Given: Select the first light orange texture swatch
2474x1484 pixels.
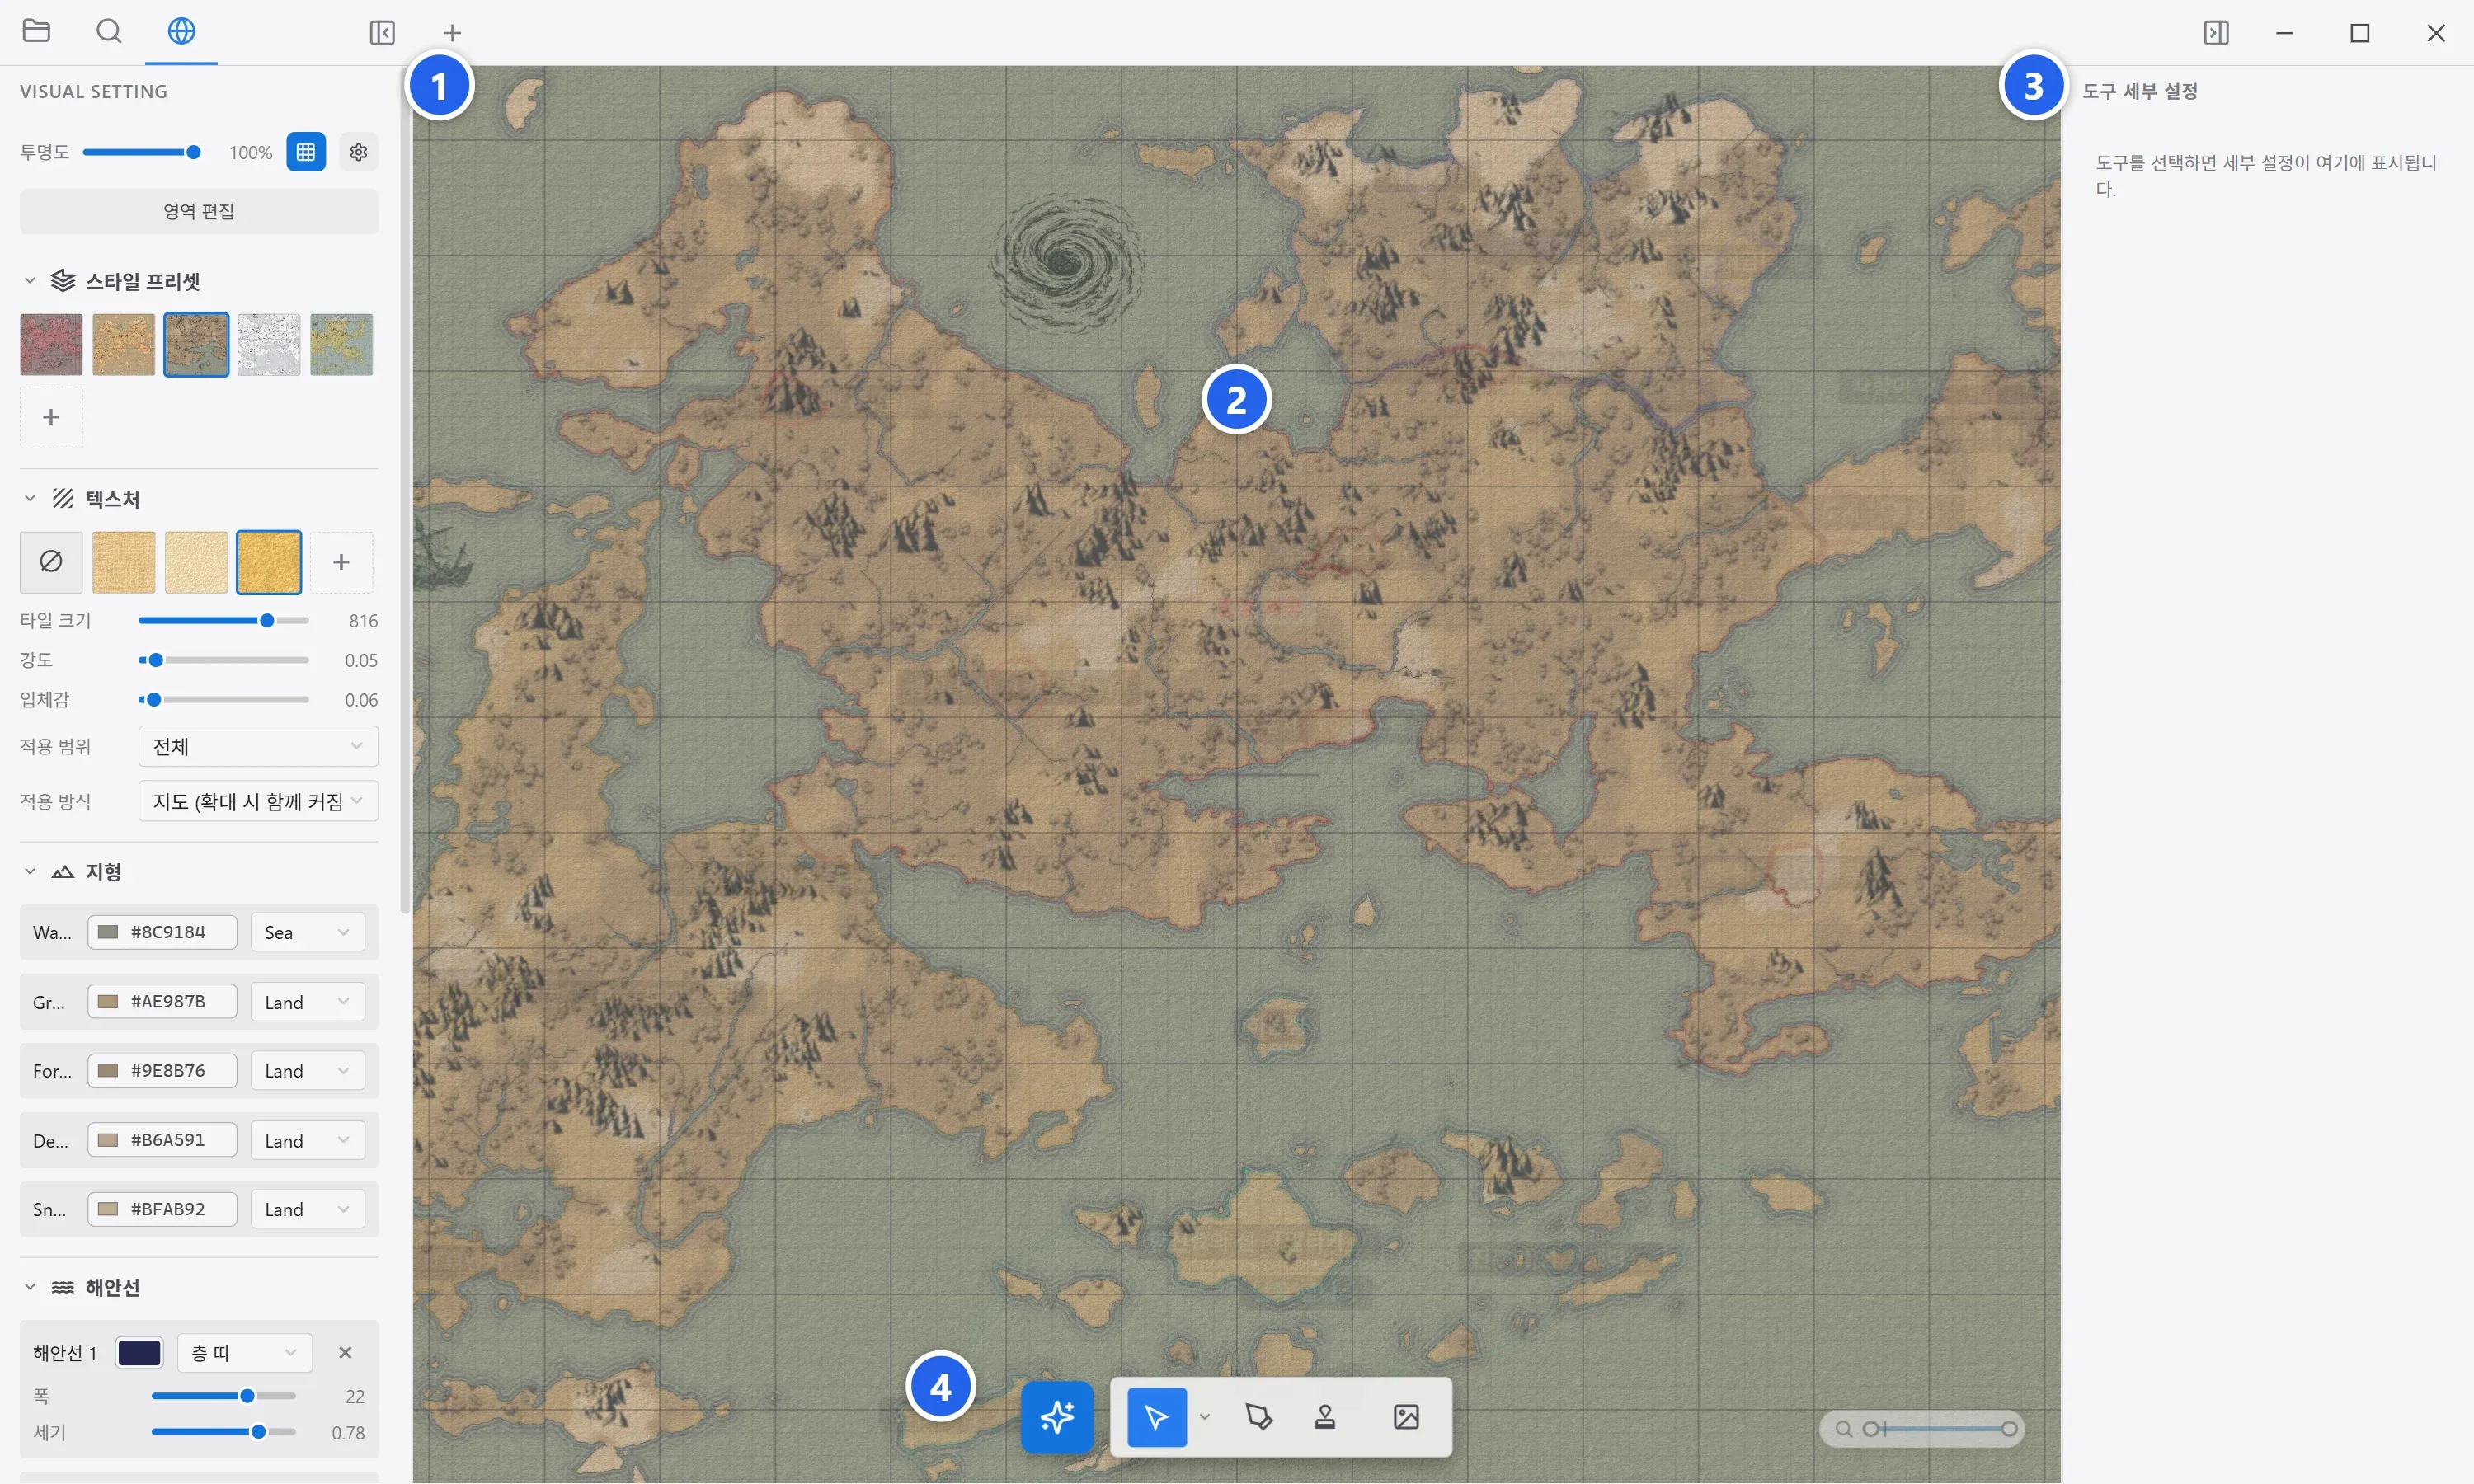Looking at the screenshot, I should tap(124, 562).
